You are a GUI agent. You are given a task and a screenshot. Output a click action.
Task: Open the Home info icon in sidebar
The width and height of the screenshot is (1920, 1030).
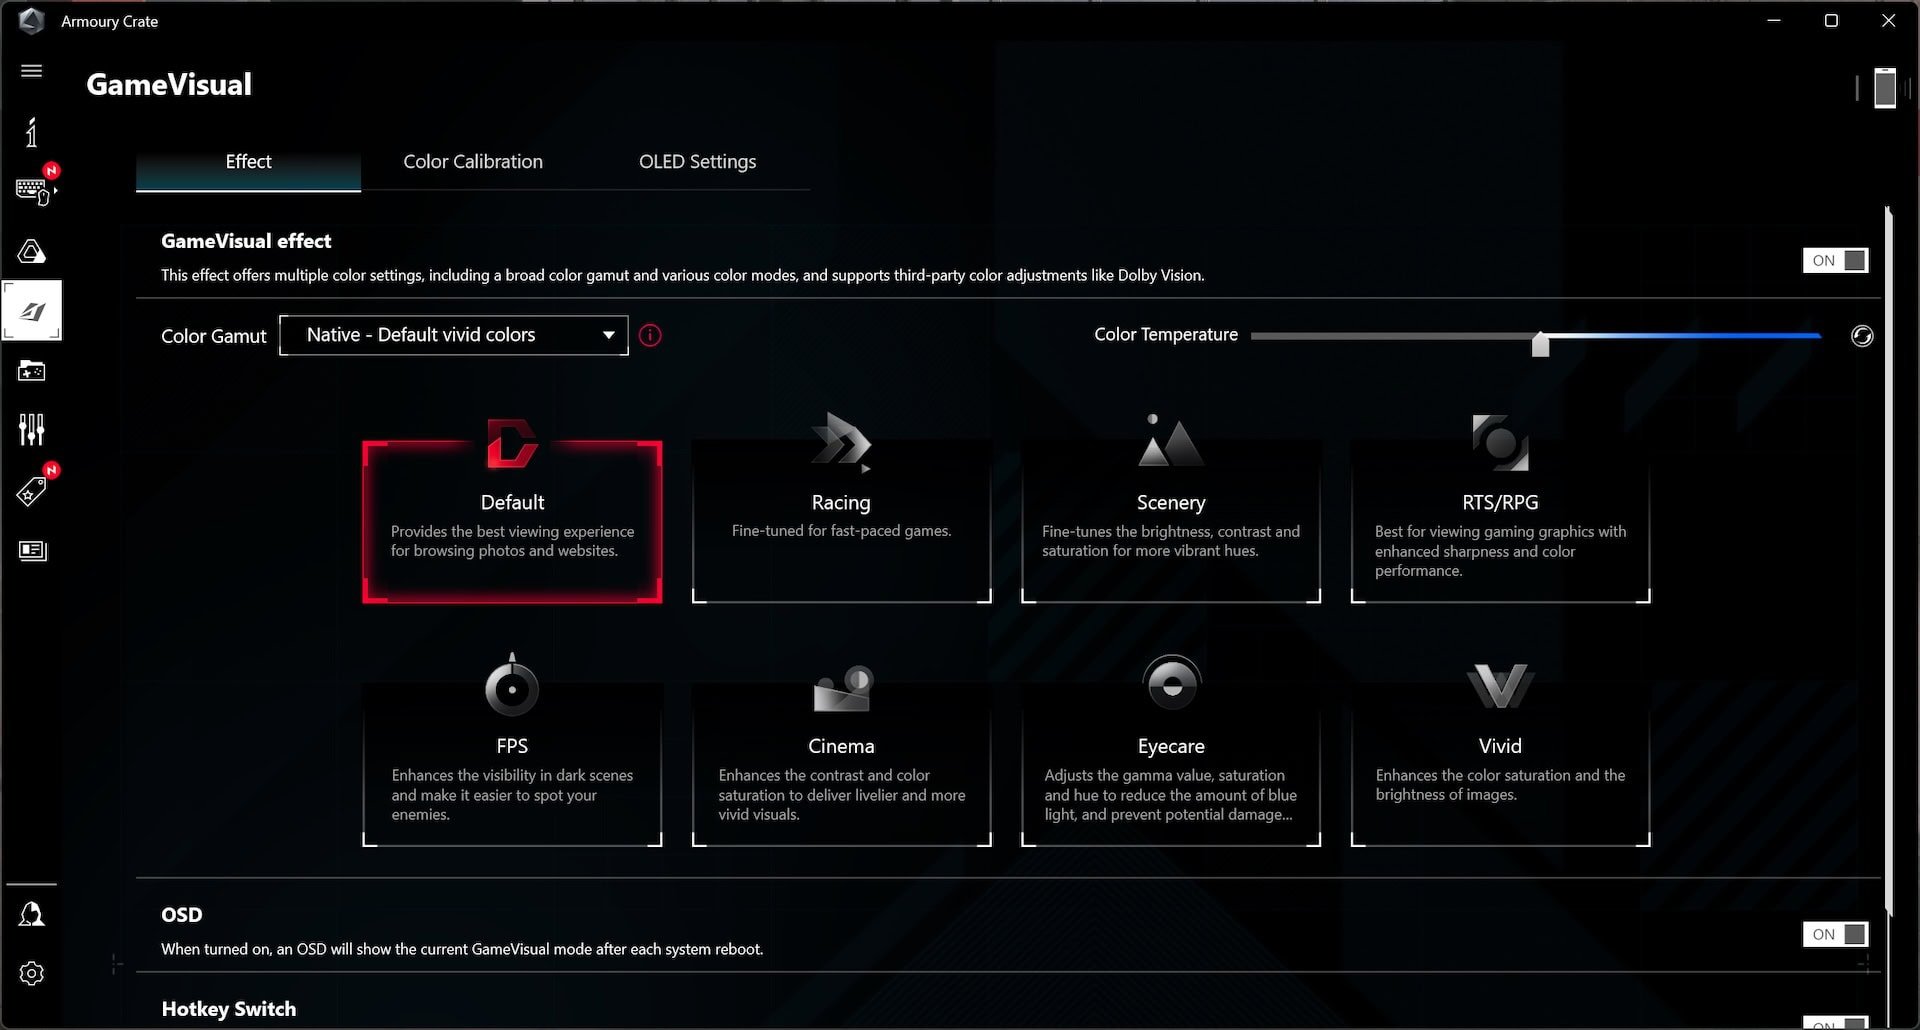[x=31, y=132]
